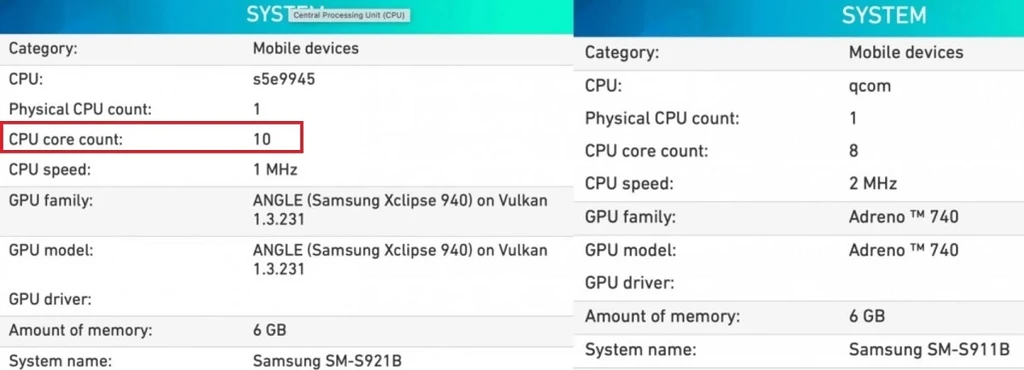
Task: Select the CPU value s5e9945
Action: pyautogui.click(x=284, y=80)
